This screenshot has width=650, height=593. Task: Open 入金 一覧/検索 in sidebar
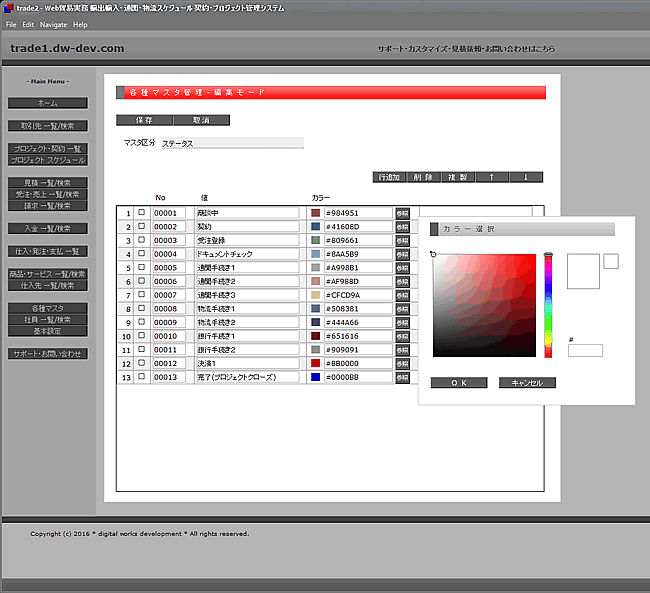click(x=48, y=228)
